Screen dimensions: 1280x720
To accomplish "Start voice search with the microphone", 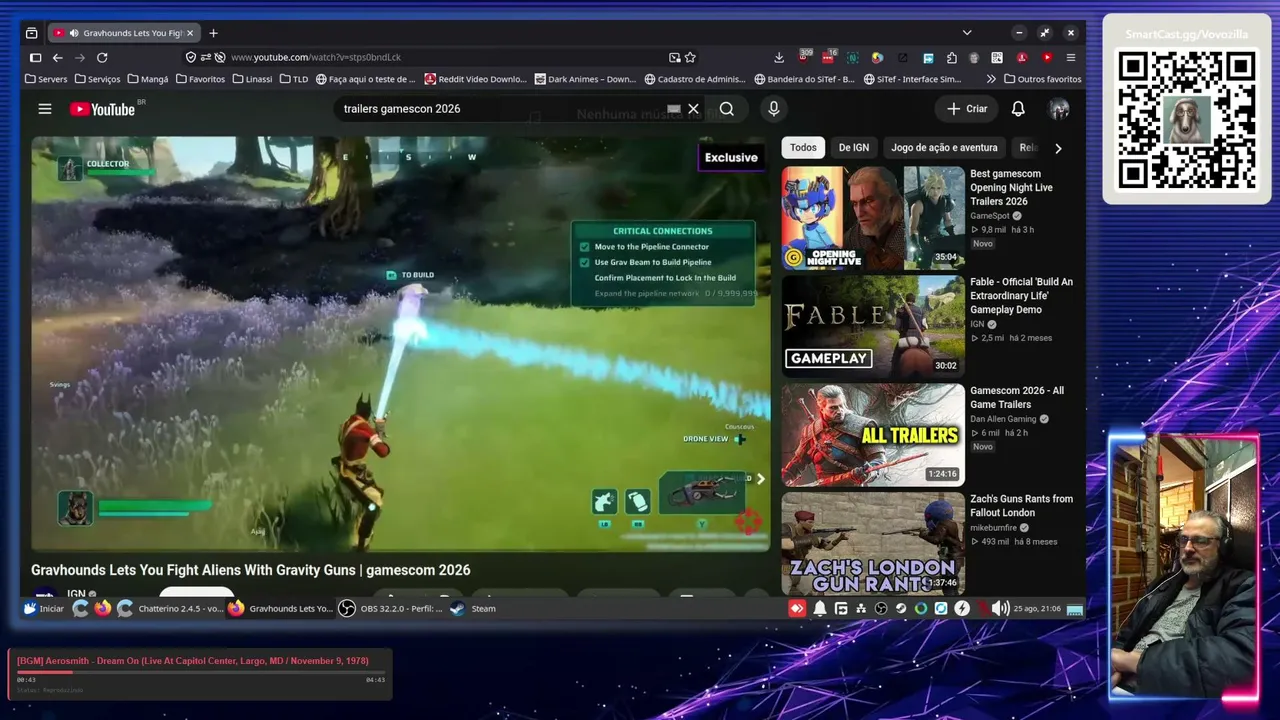I will coord(773,109).
